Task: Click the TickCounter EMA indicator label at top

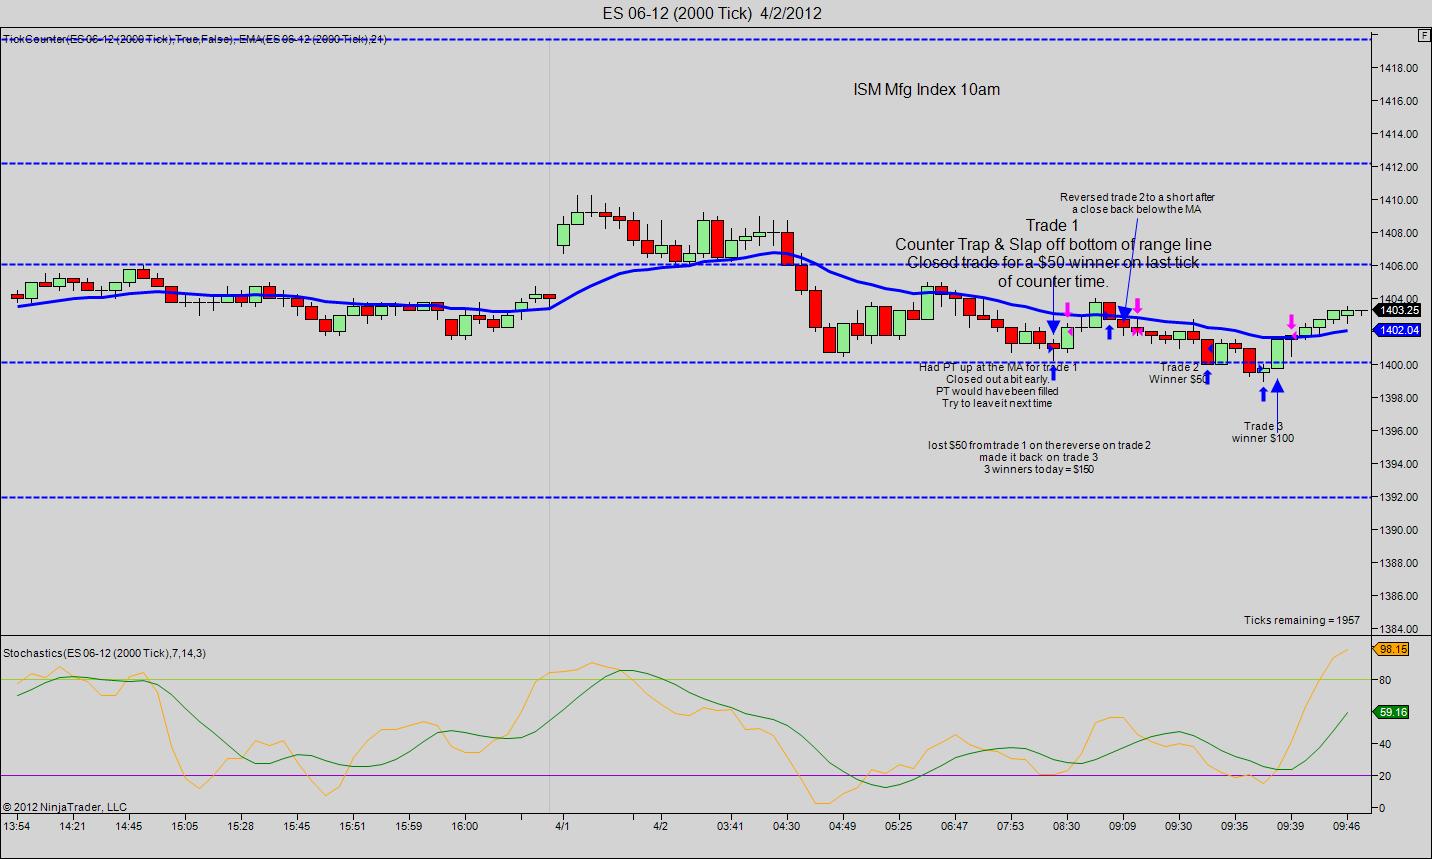Action: coord(195,39)
